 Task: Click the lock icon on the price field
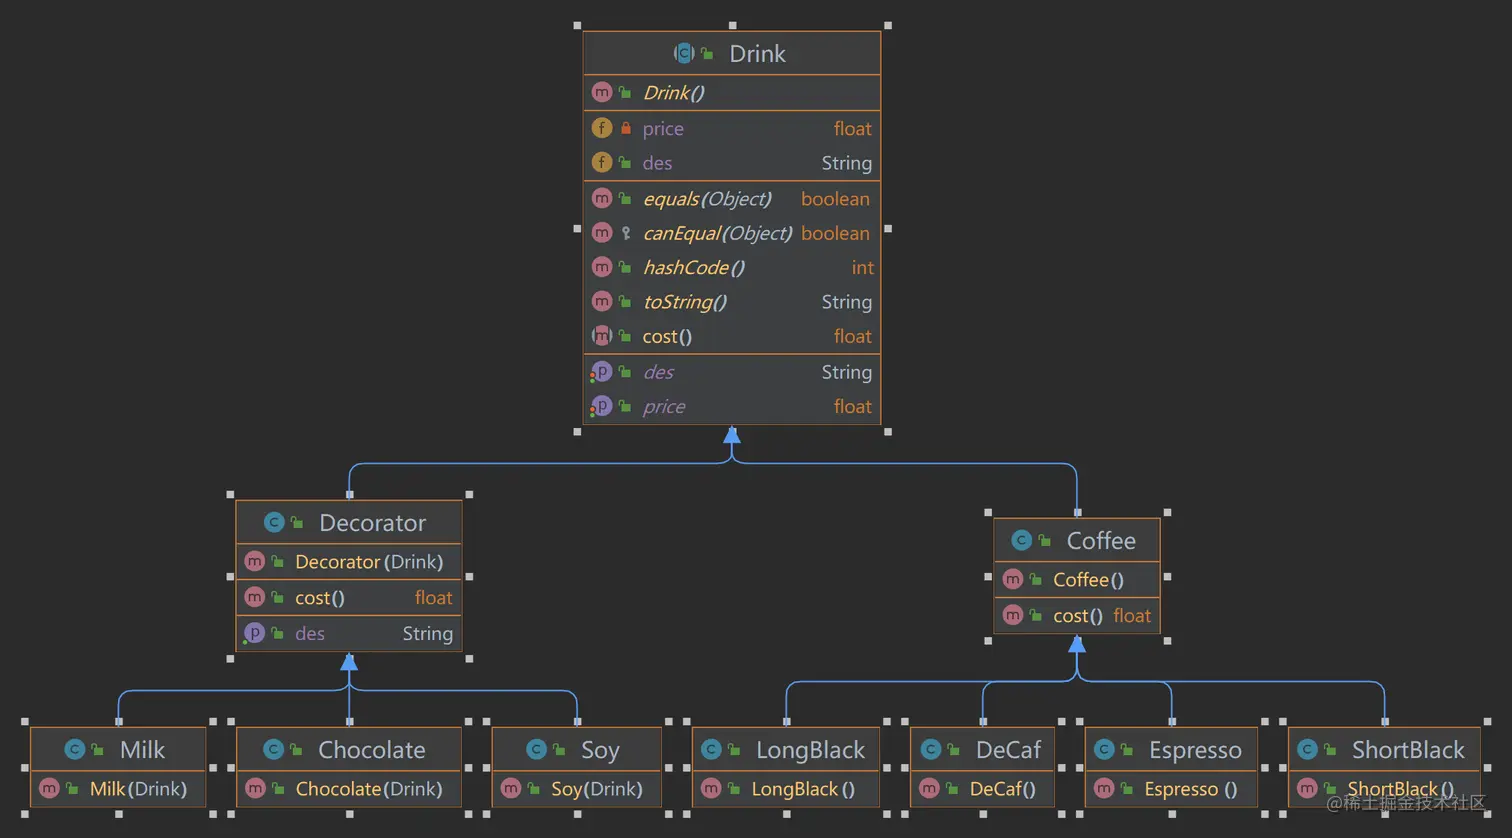pos(626,128)
